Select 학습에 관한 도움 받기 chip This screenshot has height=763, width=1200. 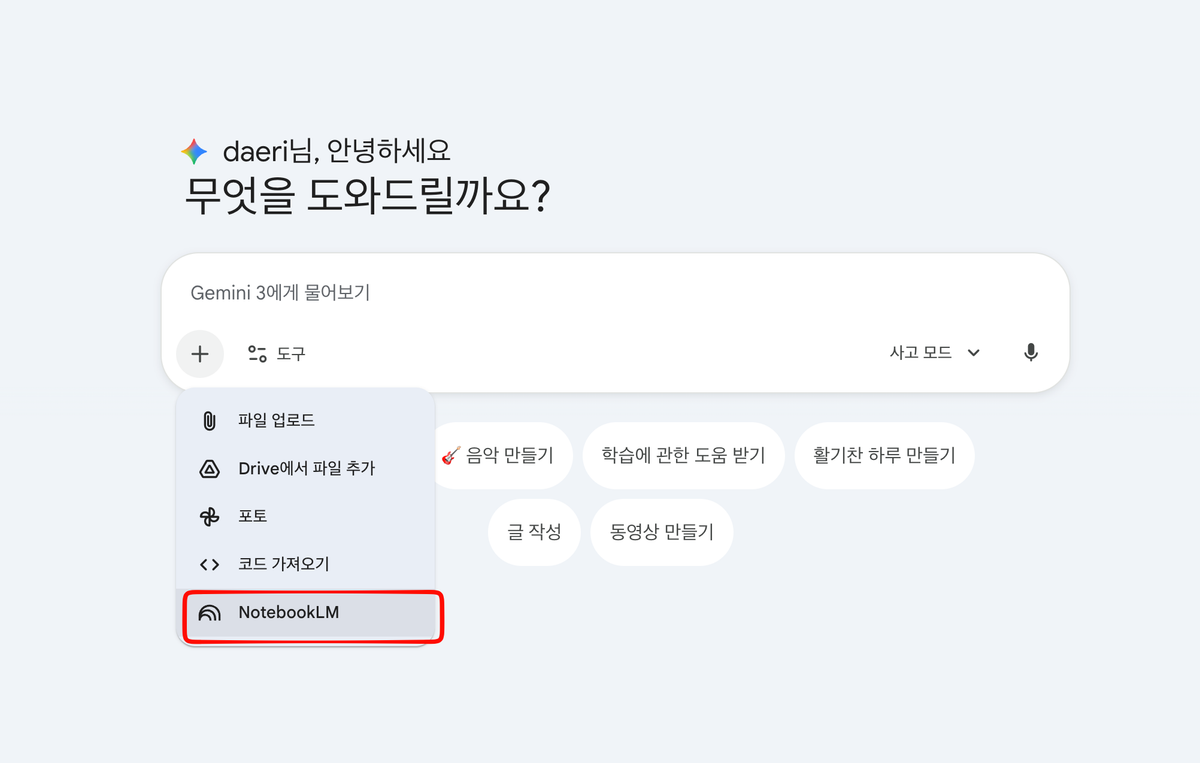[683, 455]
